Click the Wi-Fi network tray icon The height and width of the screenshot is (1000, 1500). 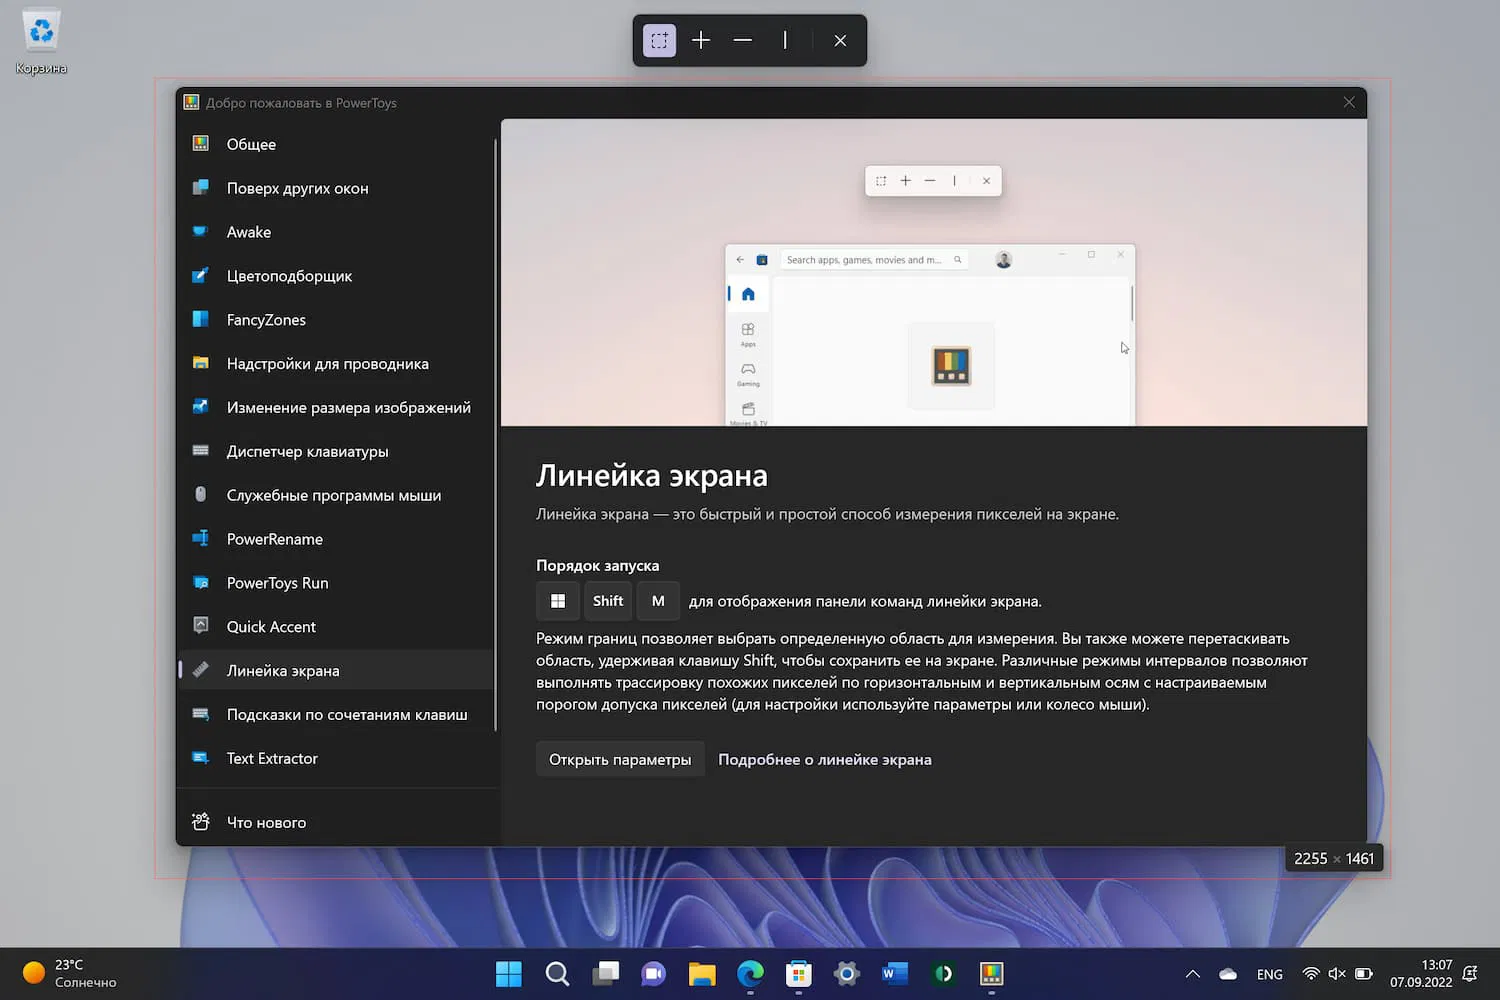pos(1311,974)
